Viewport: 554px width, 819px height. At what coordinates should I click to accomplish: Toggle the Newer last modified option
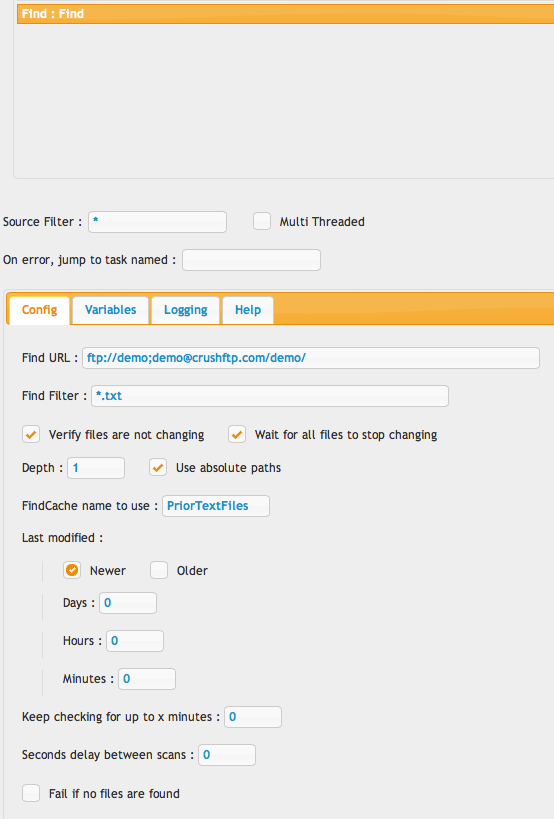tap(72, 570)
